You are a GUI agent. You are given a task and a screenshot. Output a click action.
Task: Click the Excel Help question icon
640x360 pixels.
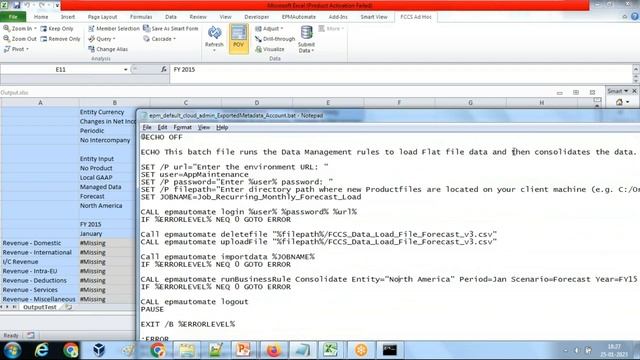635,17
